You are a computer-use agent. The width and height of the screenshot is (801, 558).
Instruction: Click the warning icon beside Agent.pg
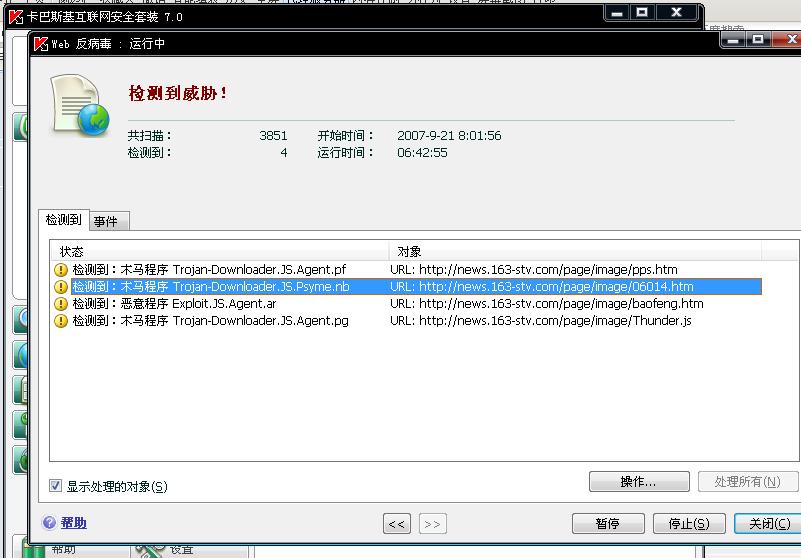pyautogui.click(x=61, y=321)
